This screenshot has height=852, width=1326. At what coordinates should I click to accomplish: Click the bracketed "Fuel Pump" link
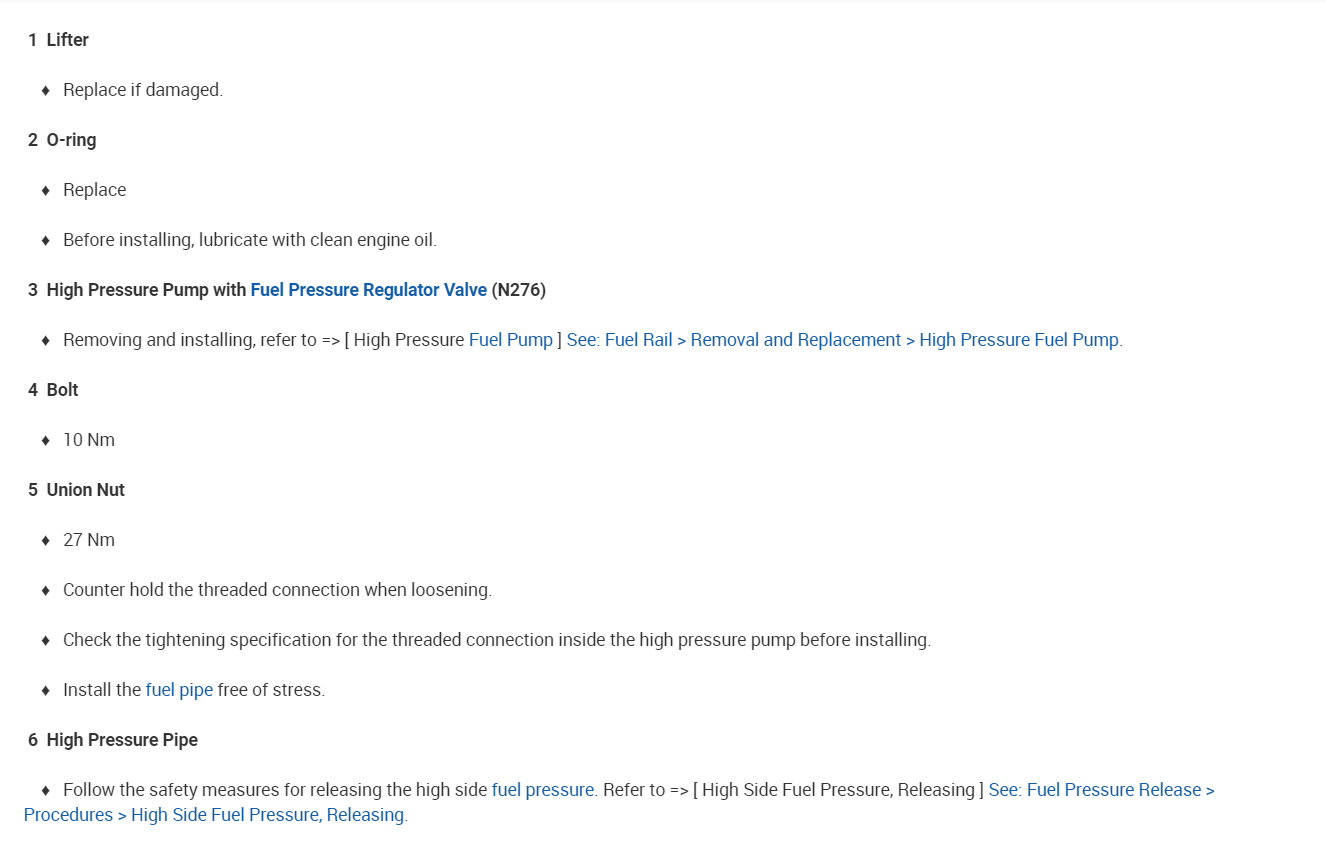[510, 340]
